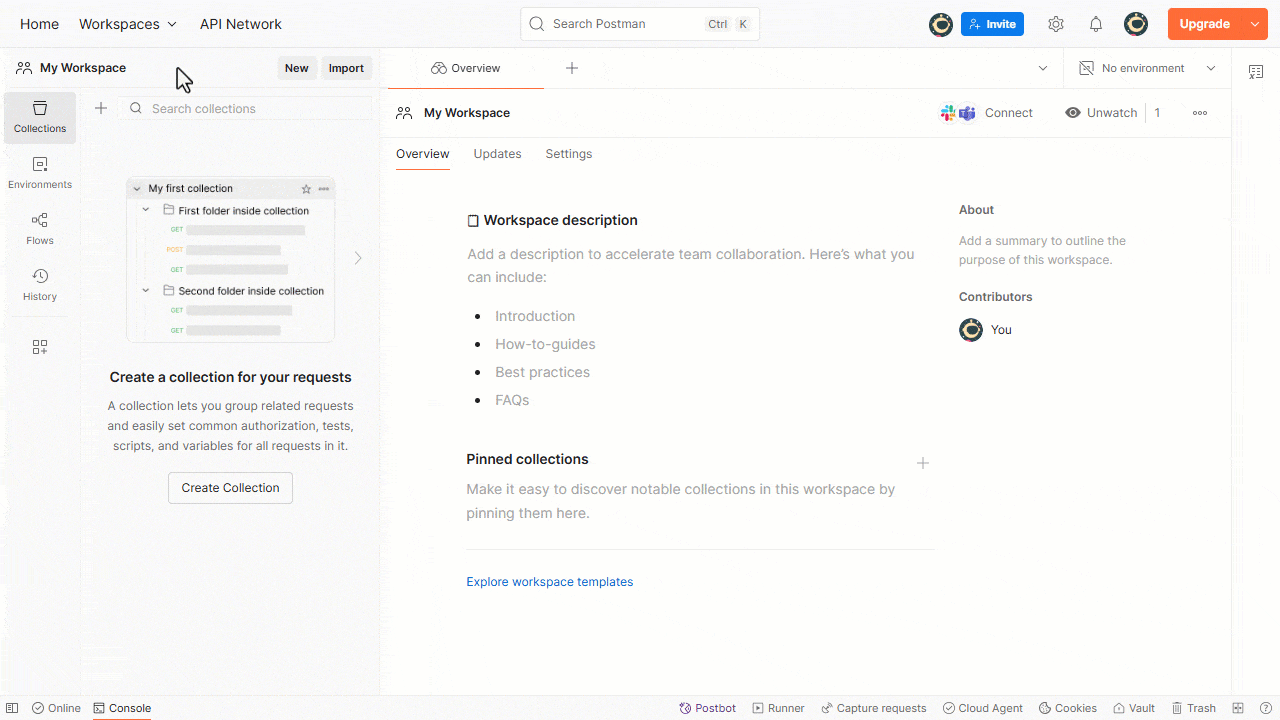Screen dimensions: 1280x720
Task: Open the Environments sidebar panel
Action: click(40, 174)
